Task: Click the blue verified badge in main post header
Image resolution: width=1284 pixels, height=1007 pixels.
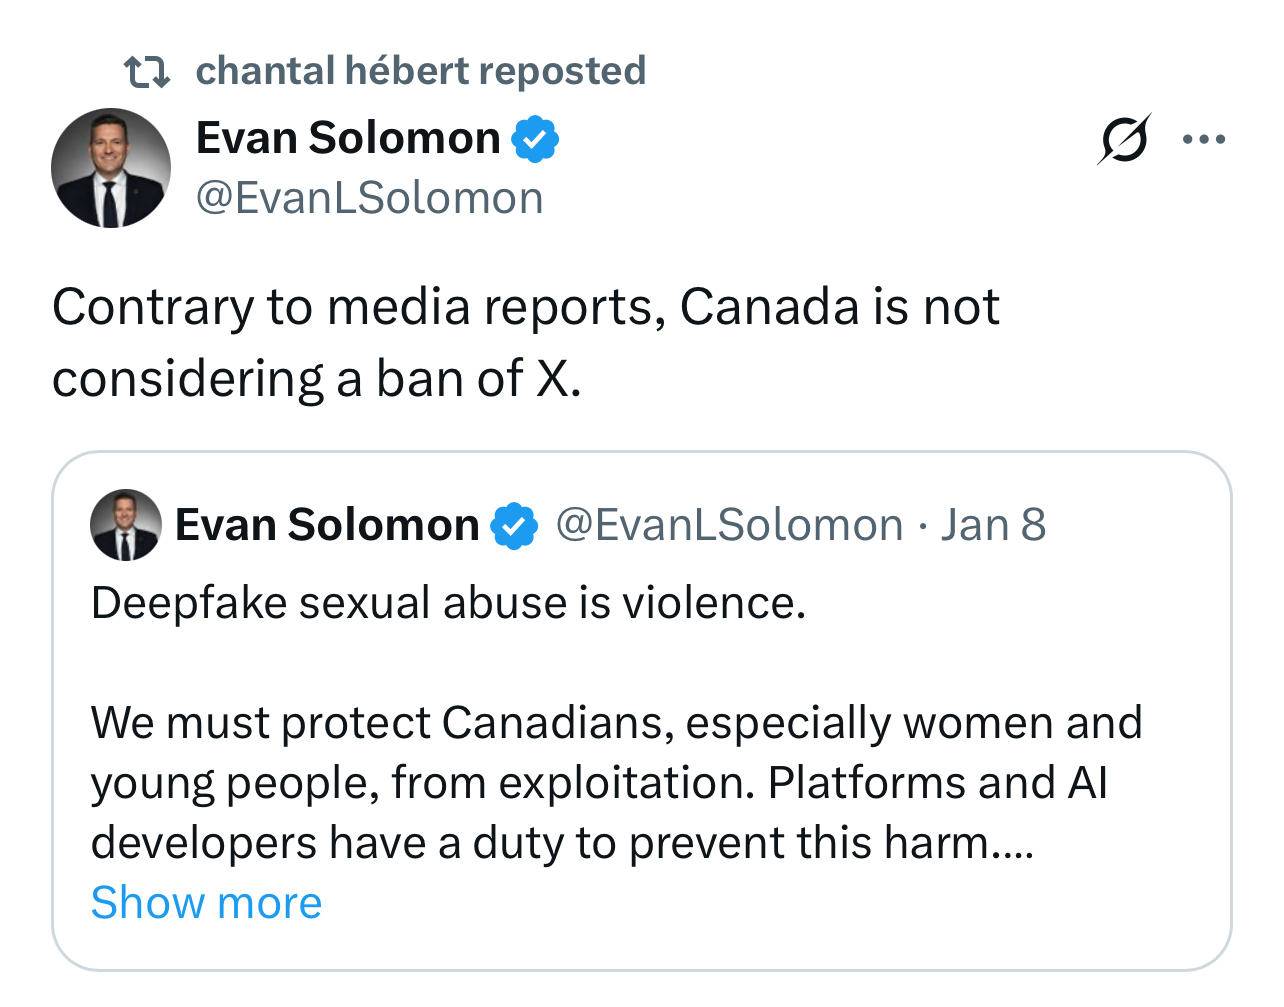Action: tap(536, 139)
